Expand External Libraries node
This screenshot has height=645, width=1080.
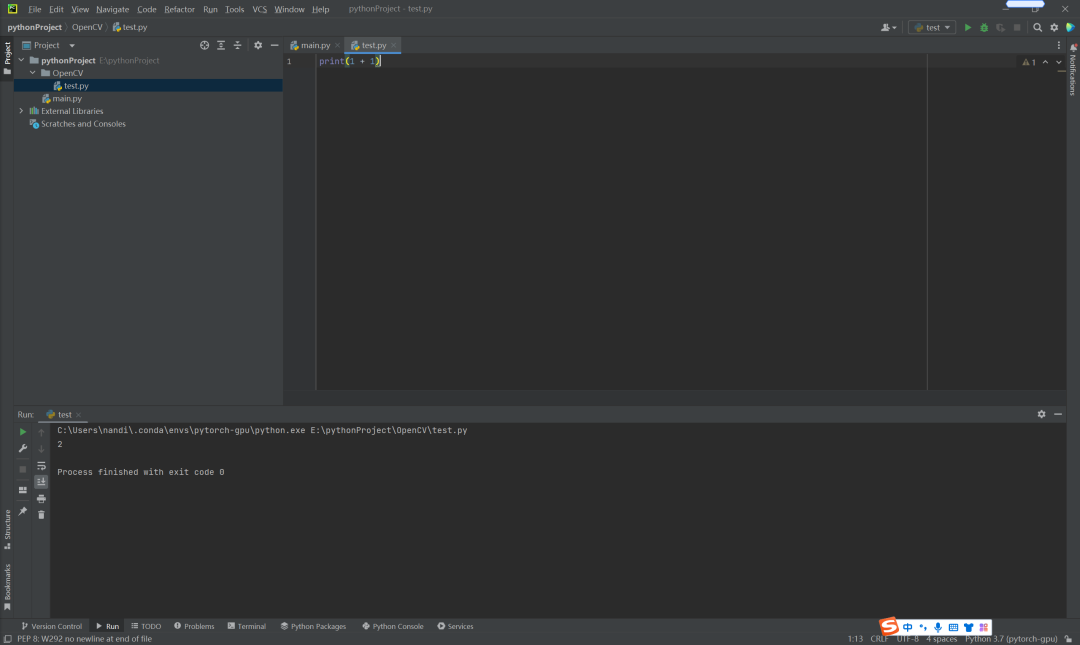[x=21, y=111]
